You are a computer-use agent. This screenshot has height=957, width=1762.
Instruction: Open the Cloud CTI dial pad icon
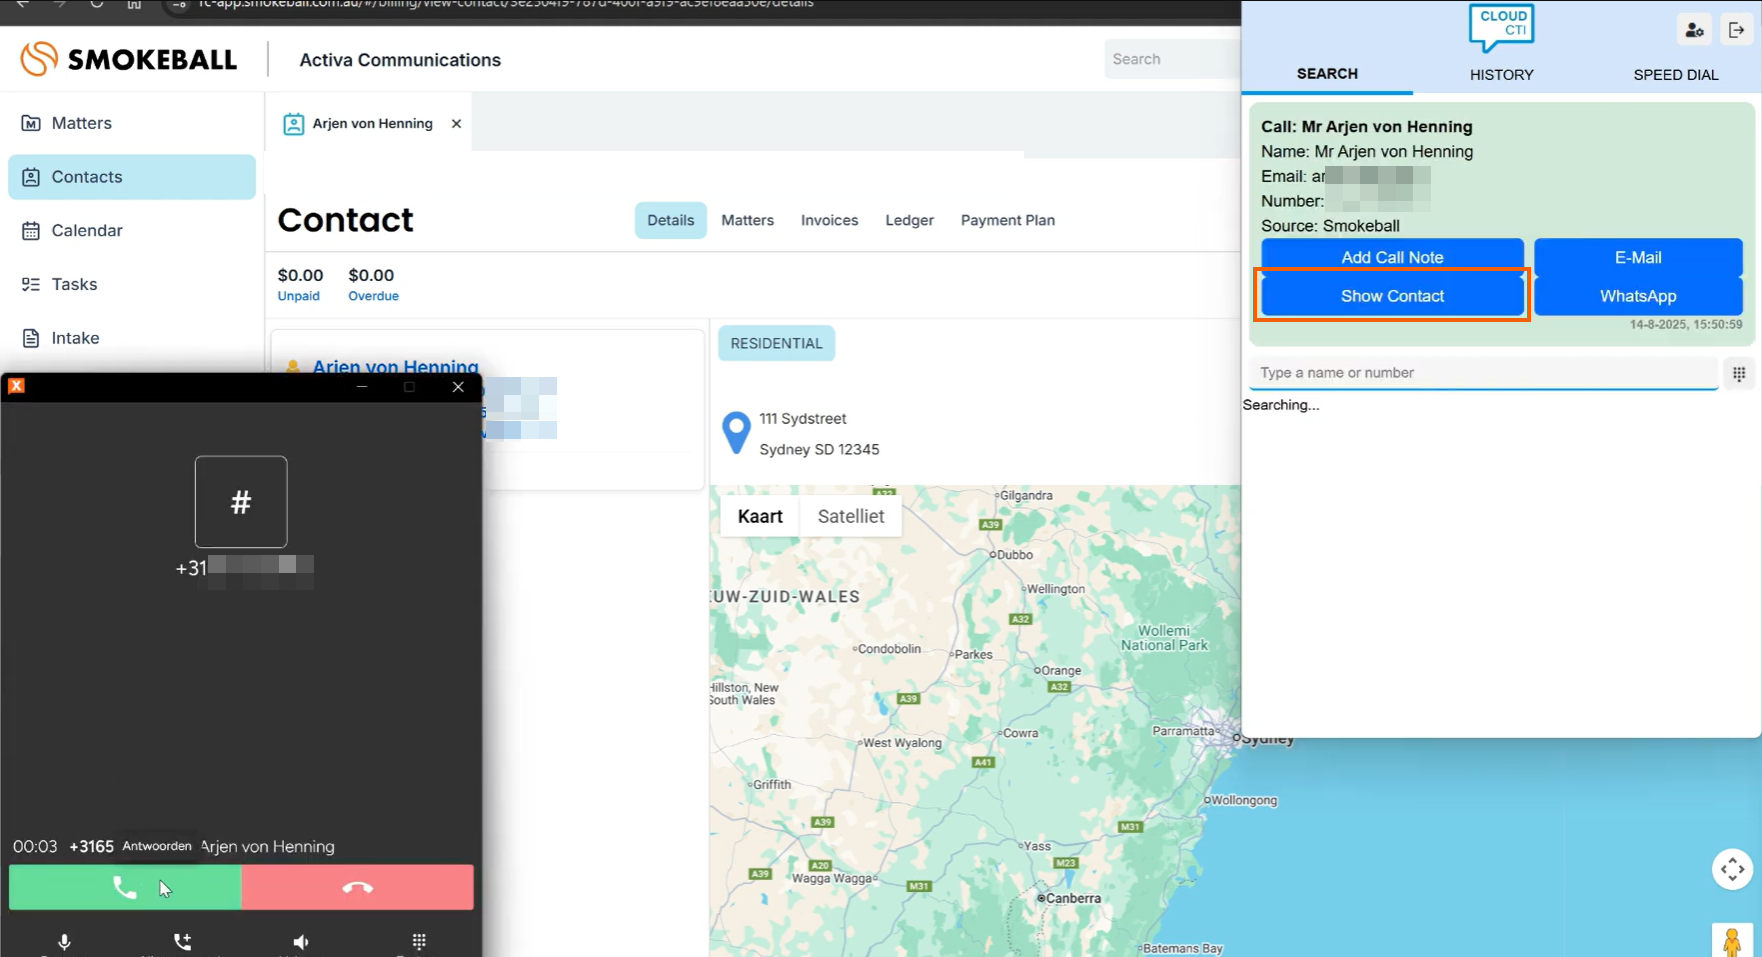[x=1739, y=374]
